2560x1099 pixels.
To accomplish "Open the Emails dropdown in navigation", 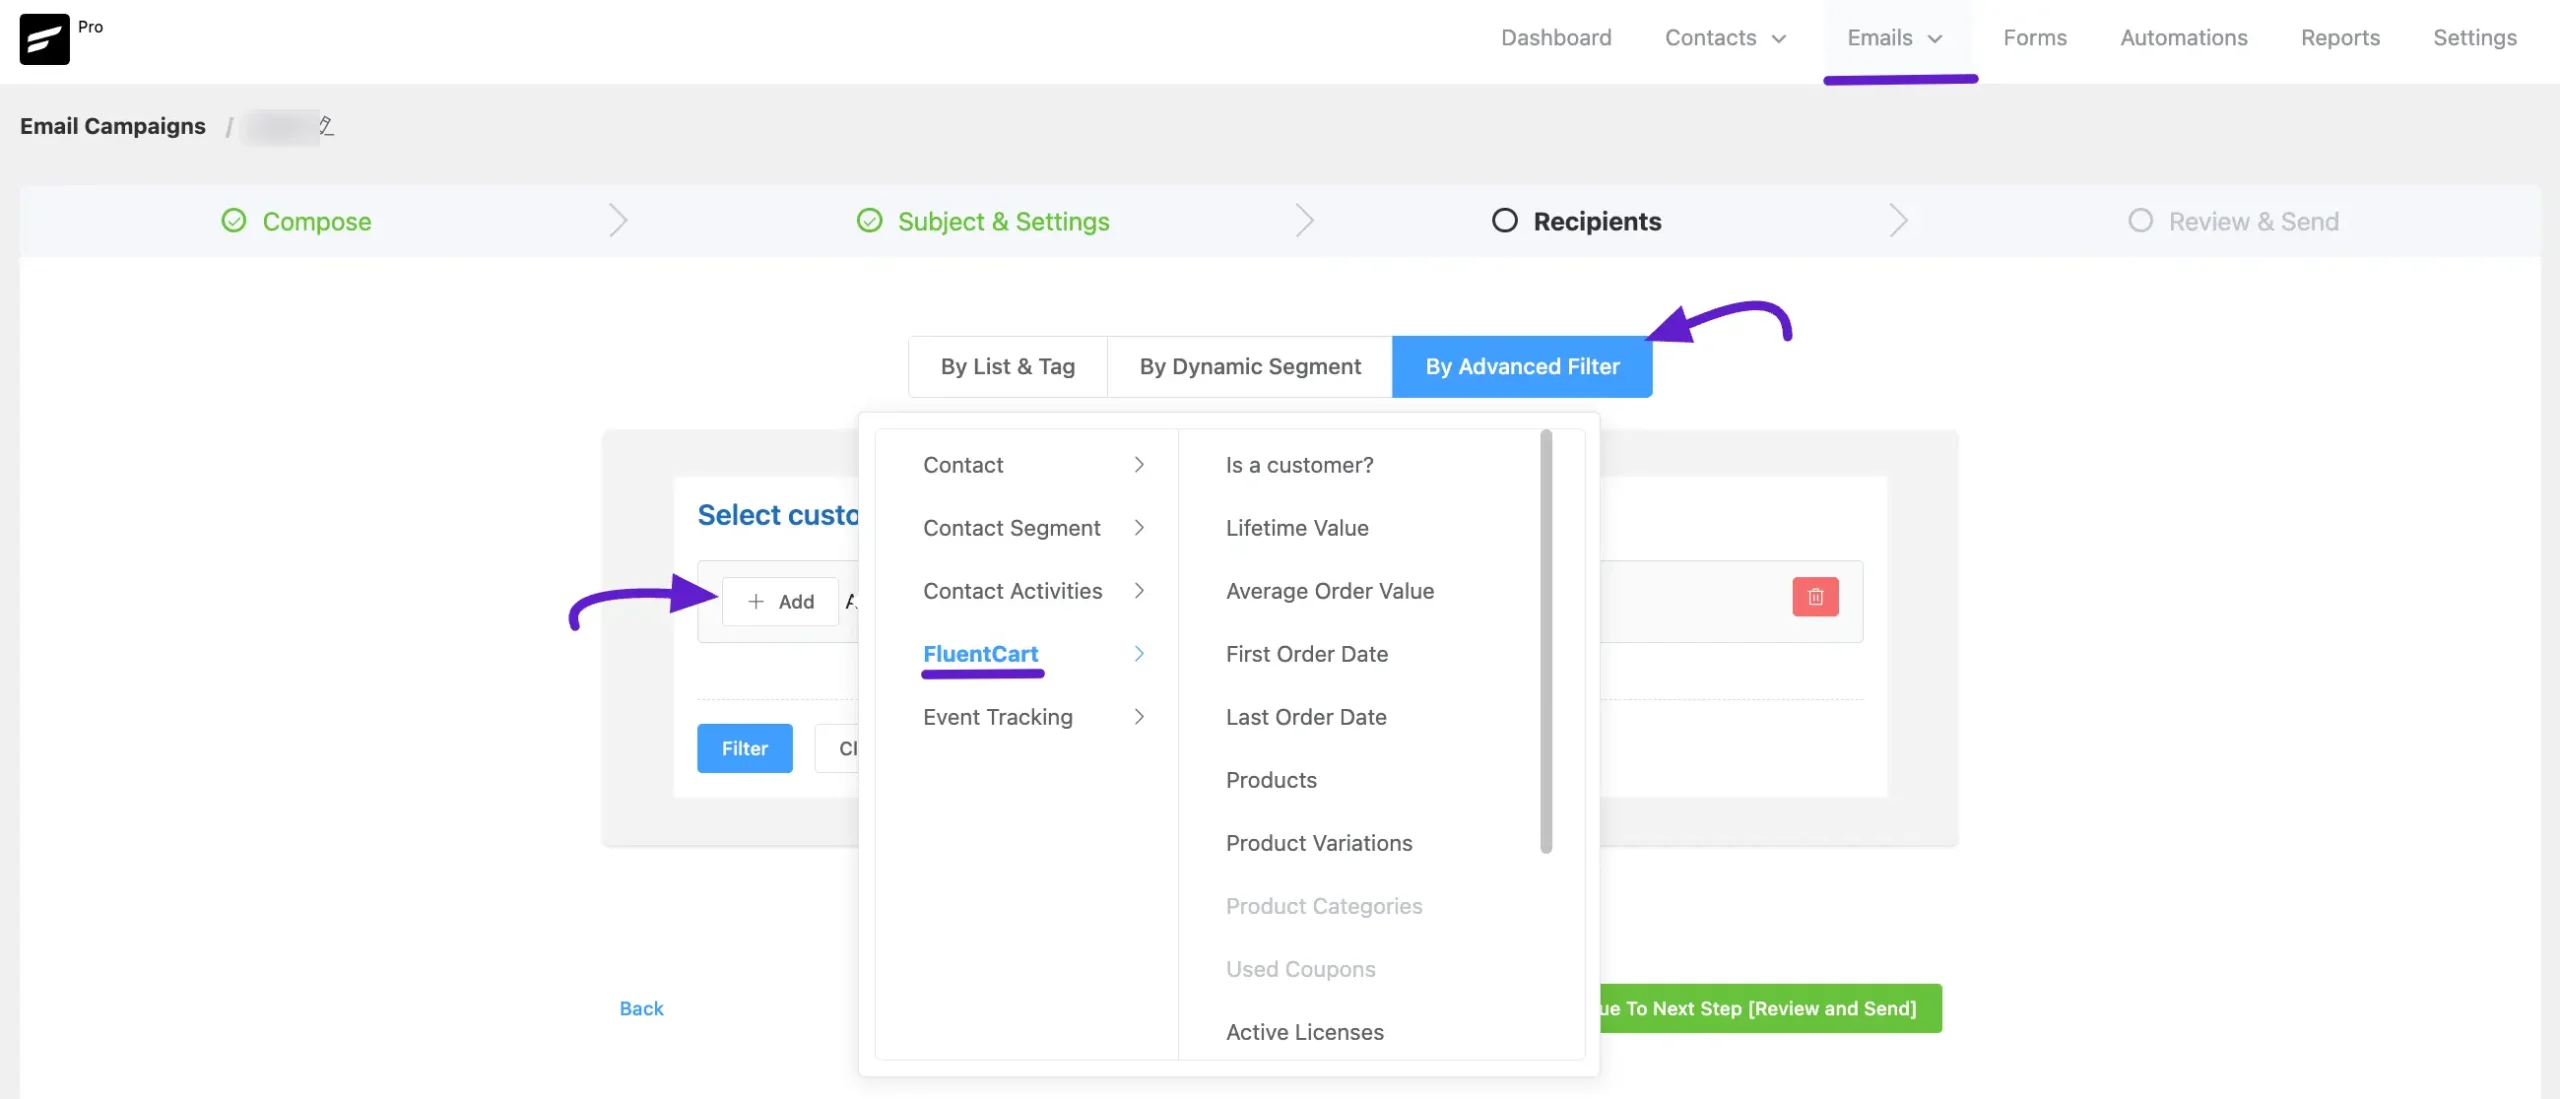I will (x=1895, y=38).
